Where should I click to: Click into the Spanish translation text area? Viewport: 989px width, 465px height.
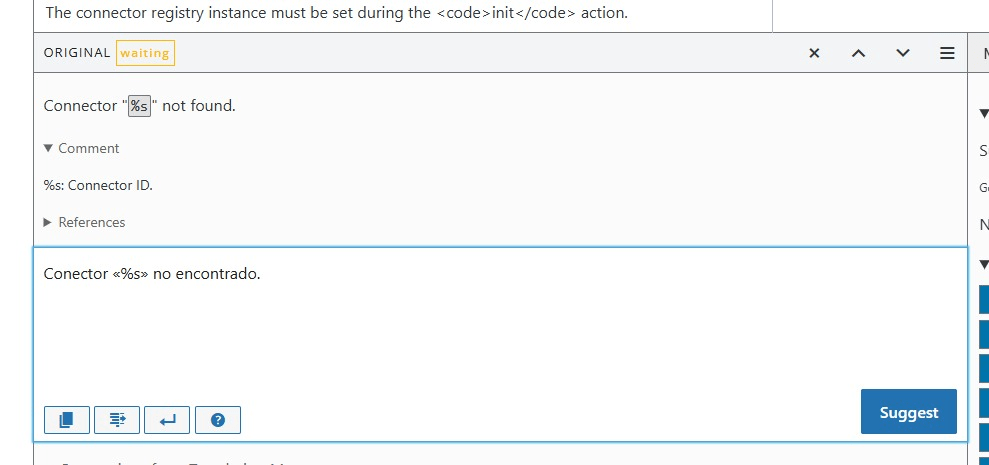450,320
